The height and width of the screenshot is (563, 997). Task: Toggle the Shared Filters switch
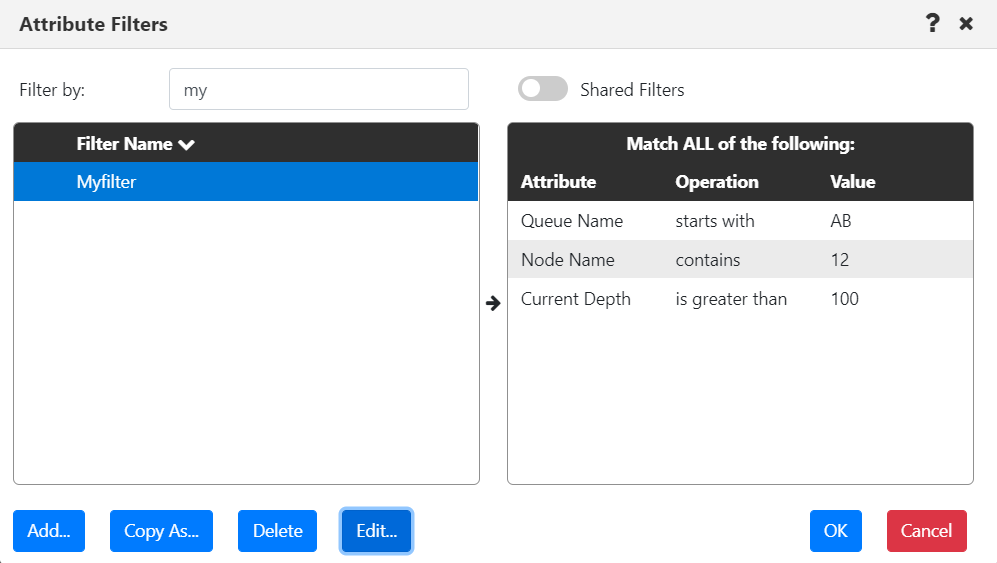click(x=542, y=89)
